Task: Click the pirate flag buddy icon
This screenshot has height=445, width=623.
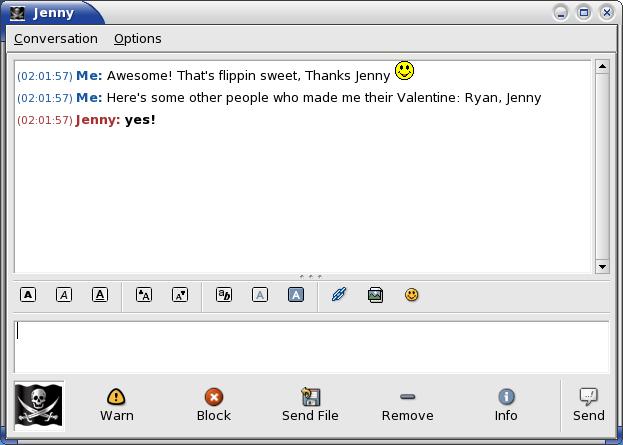Action: coord(39,405)
